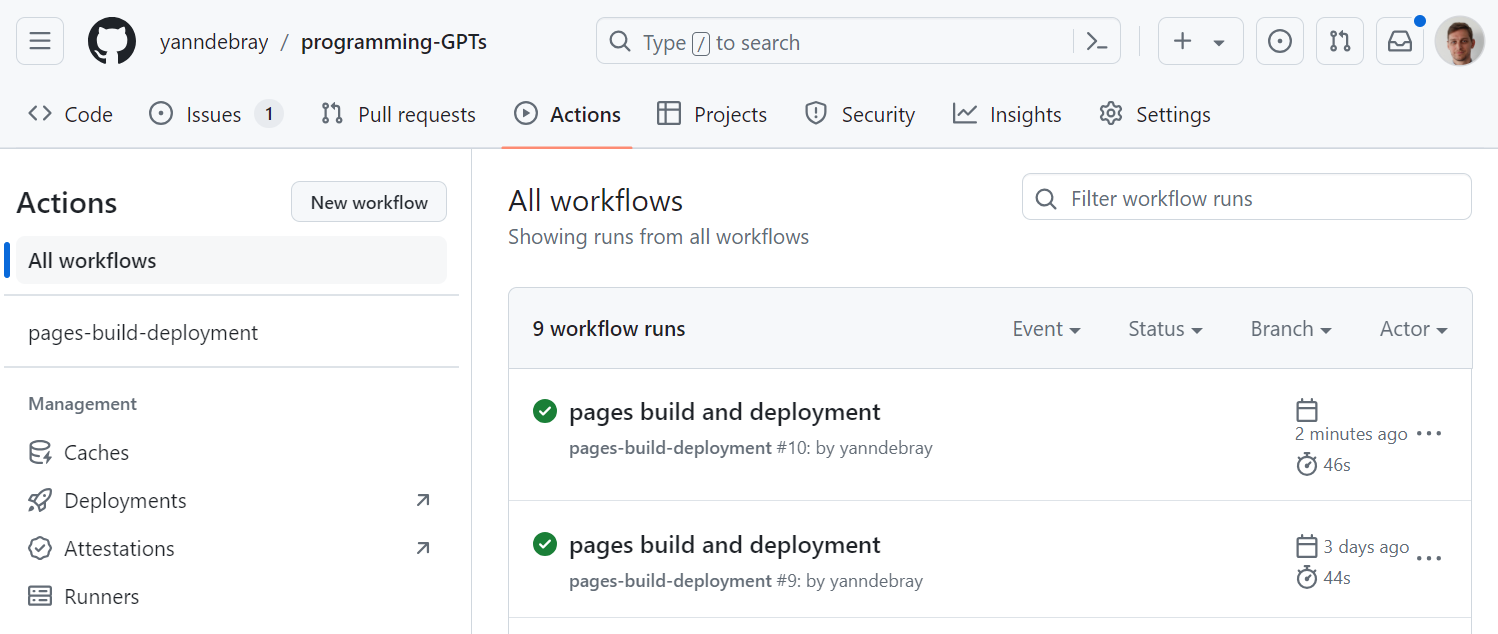
Task: Click the 3 days ago timestamp
Action: click(1367, 547)
